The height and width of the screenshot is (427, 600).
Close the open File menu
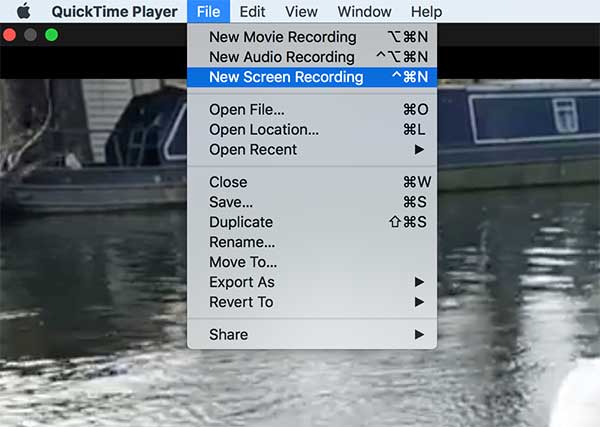pyautogui.click(x=209, y=11)
